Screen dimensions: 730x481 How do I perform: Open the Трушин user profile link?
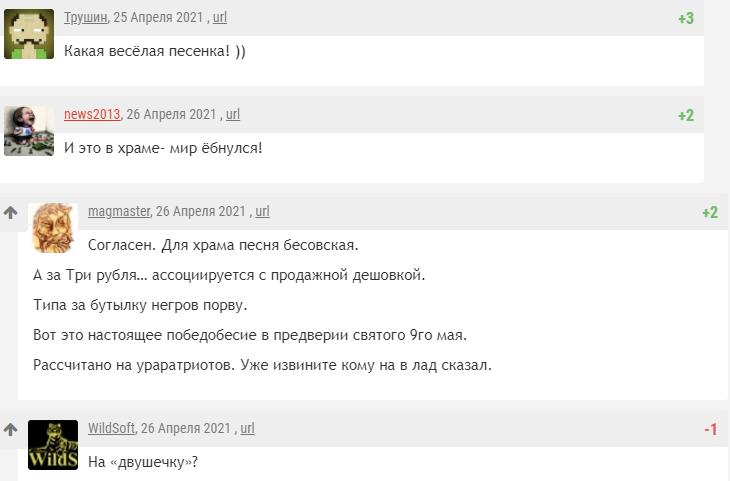pyautogui.click(x=85, y=17)
